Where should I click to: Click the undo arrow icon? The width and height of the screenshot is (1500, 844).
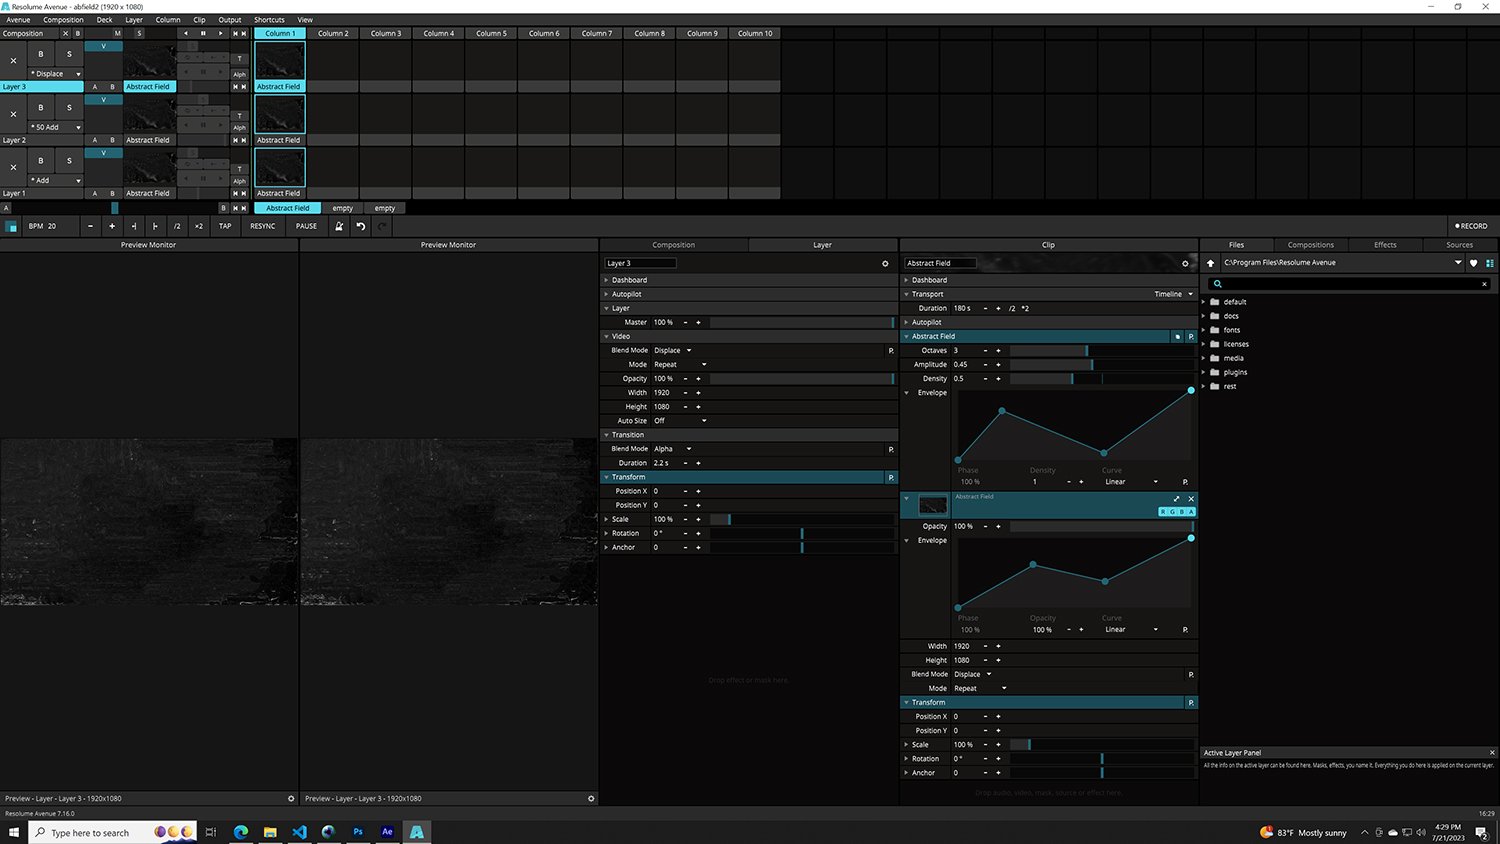361,226
